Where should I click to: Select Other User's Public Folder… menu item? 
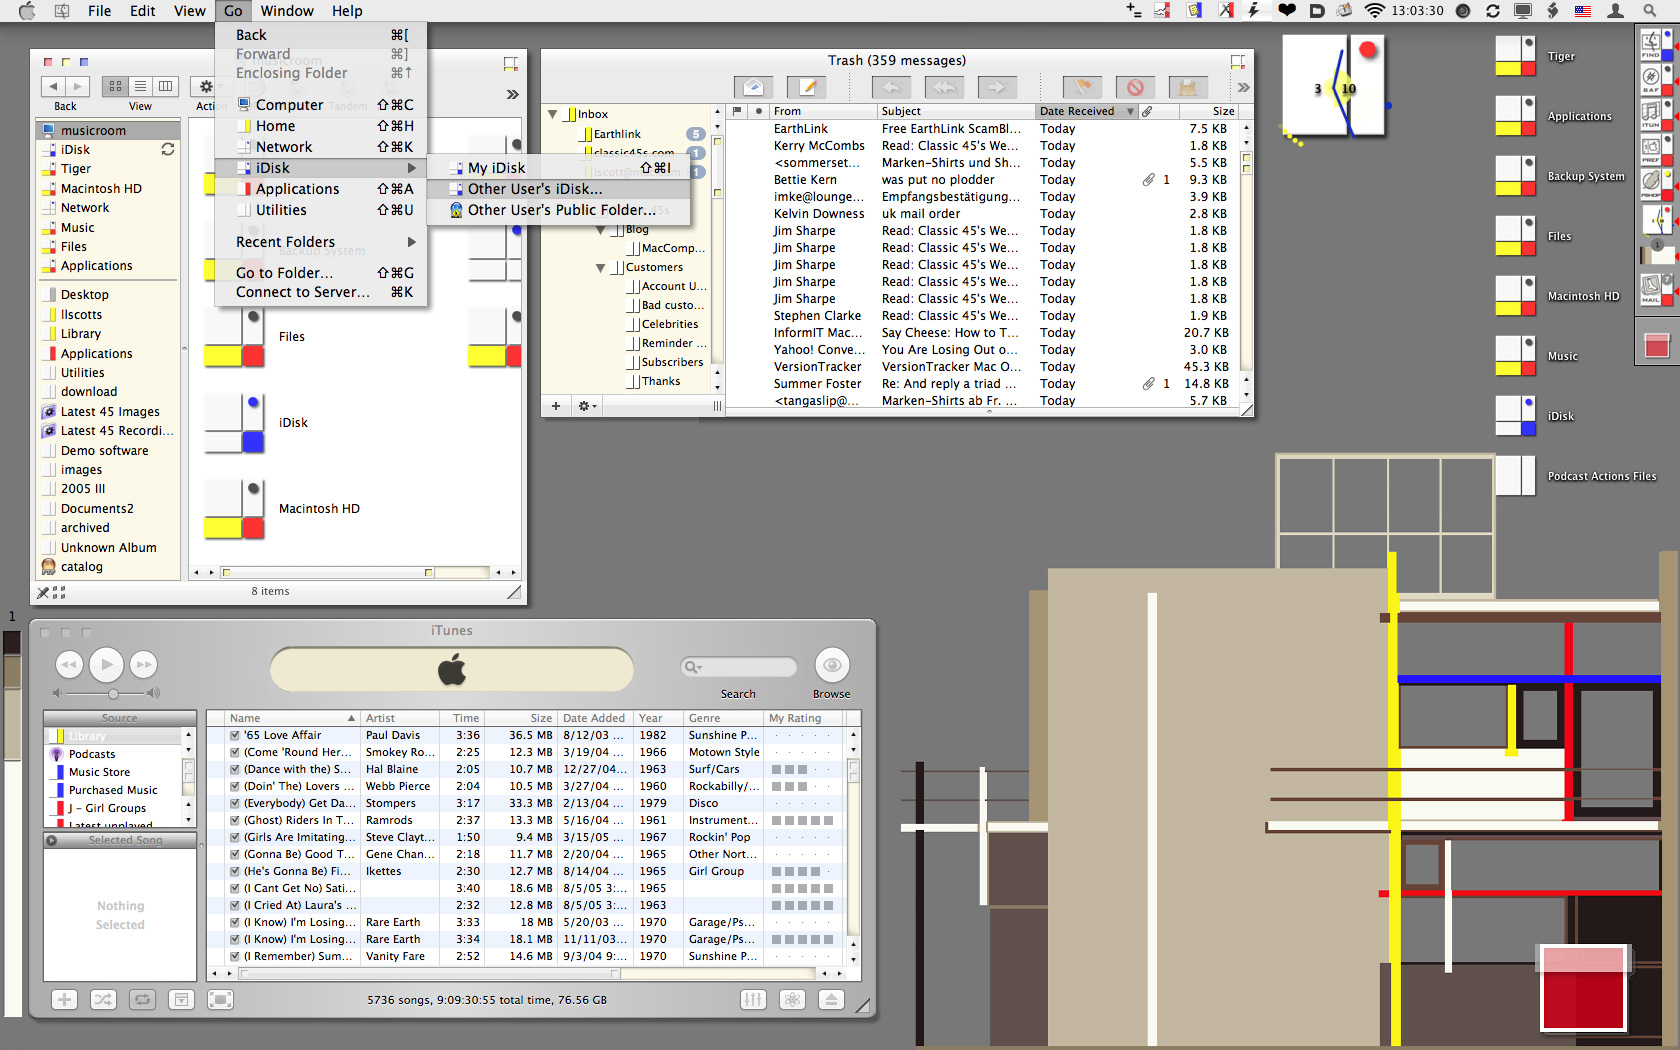tap(558, 210)
